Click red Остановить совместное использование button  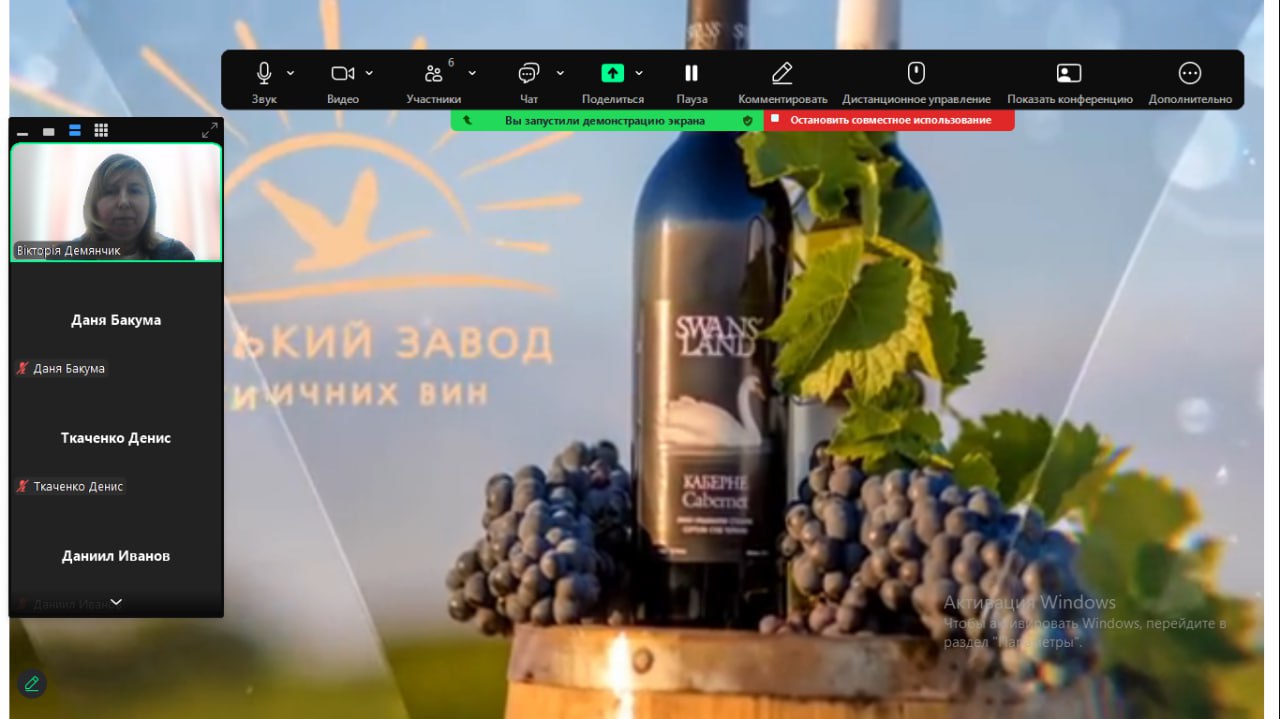(x=889, y=120)
